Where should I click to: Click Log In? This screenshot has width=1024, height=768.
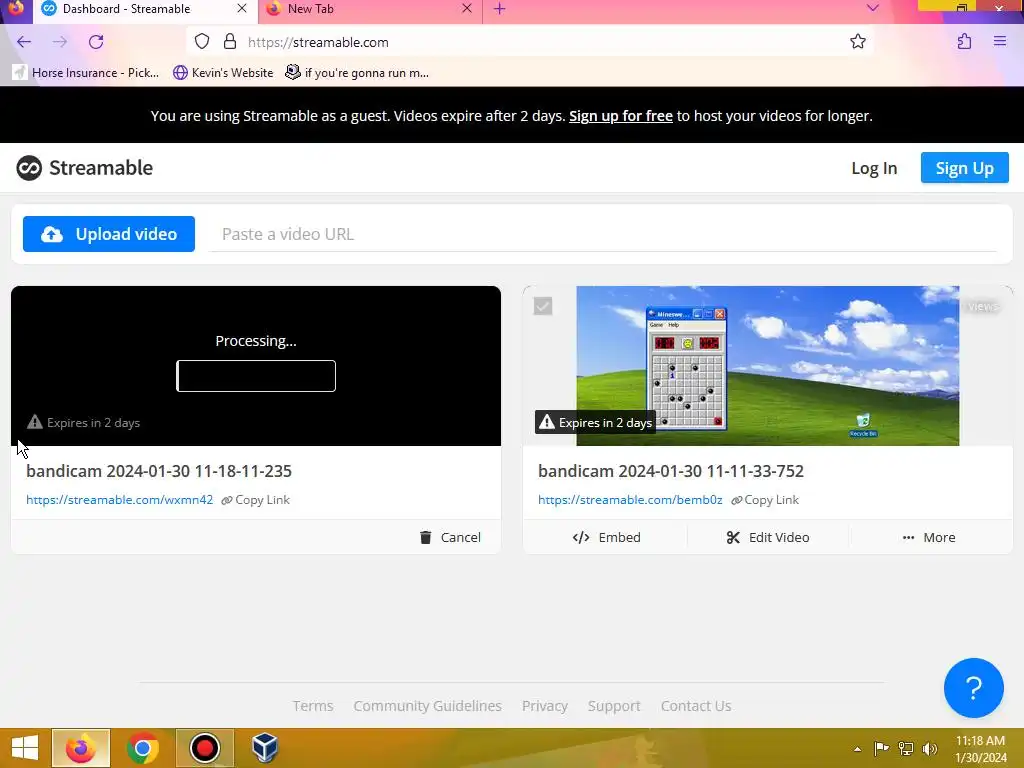pyautogui.click(x=874, y=168)
